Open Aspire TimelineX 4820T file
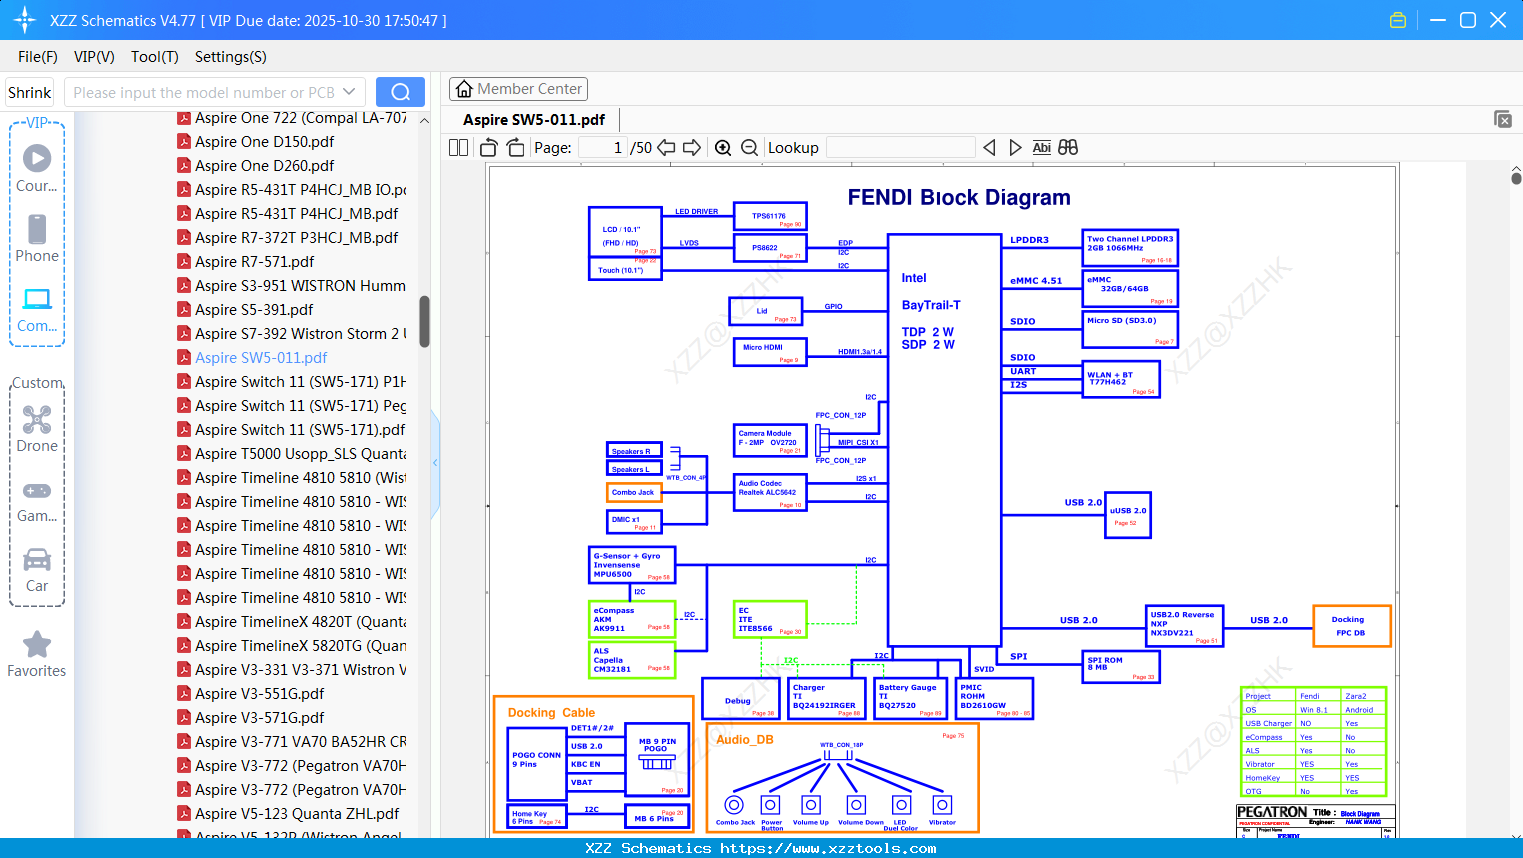1523x858 pixels. [292, 622]
